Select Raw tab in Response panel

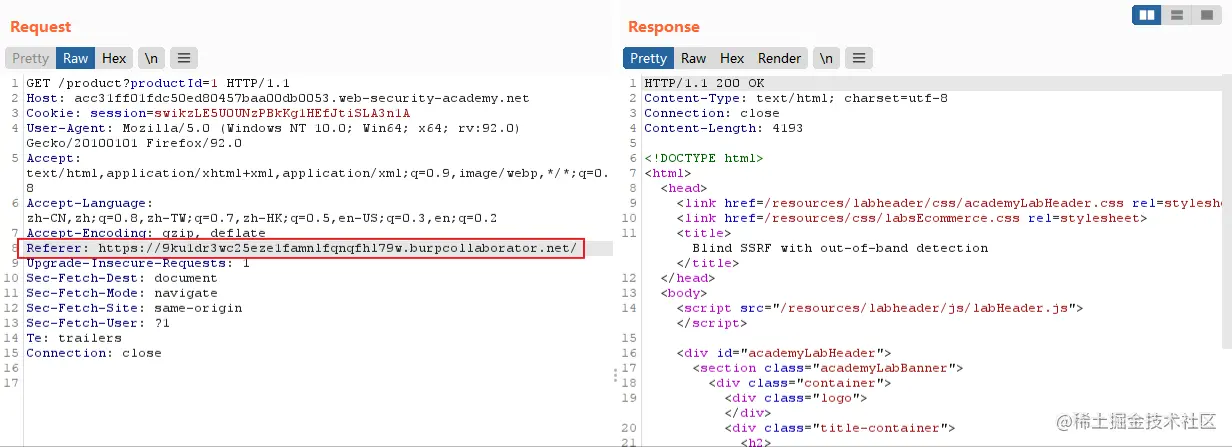pos(694,58)
